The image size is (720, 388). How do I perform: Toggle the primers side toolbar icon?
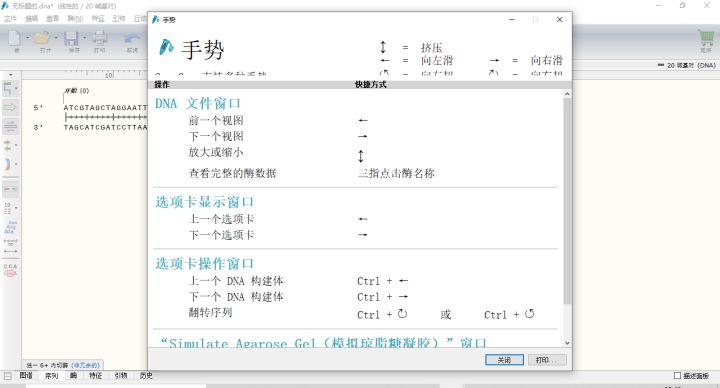(x=10, y=126)
